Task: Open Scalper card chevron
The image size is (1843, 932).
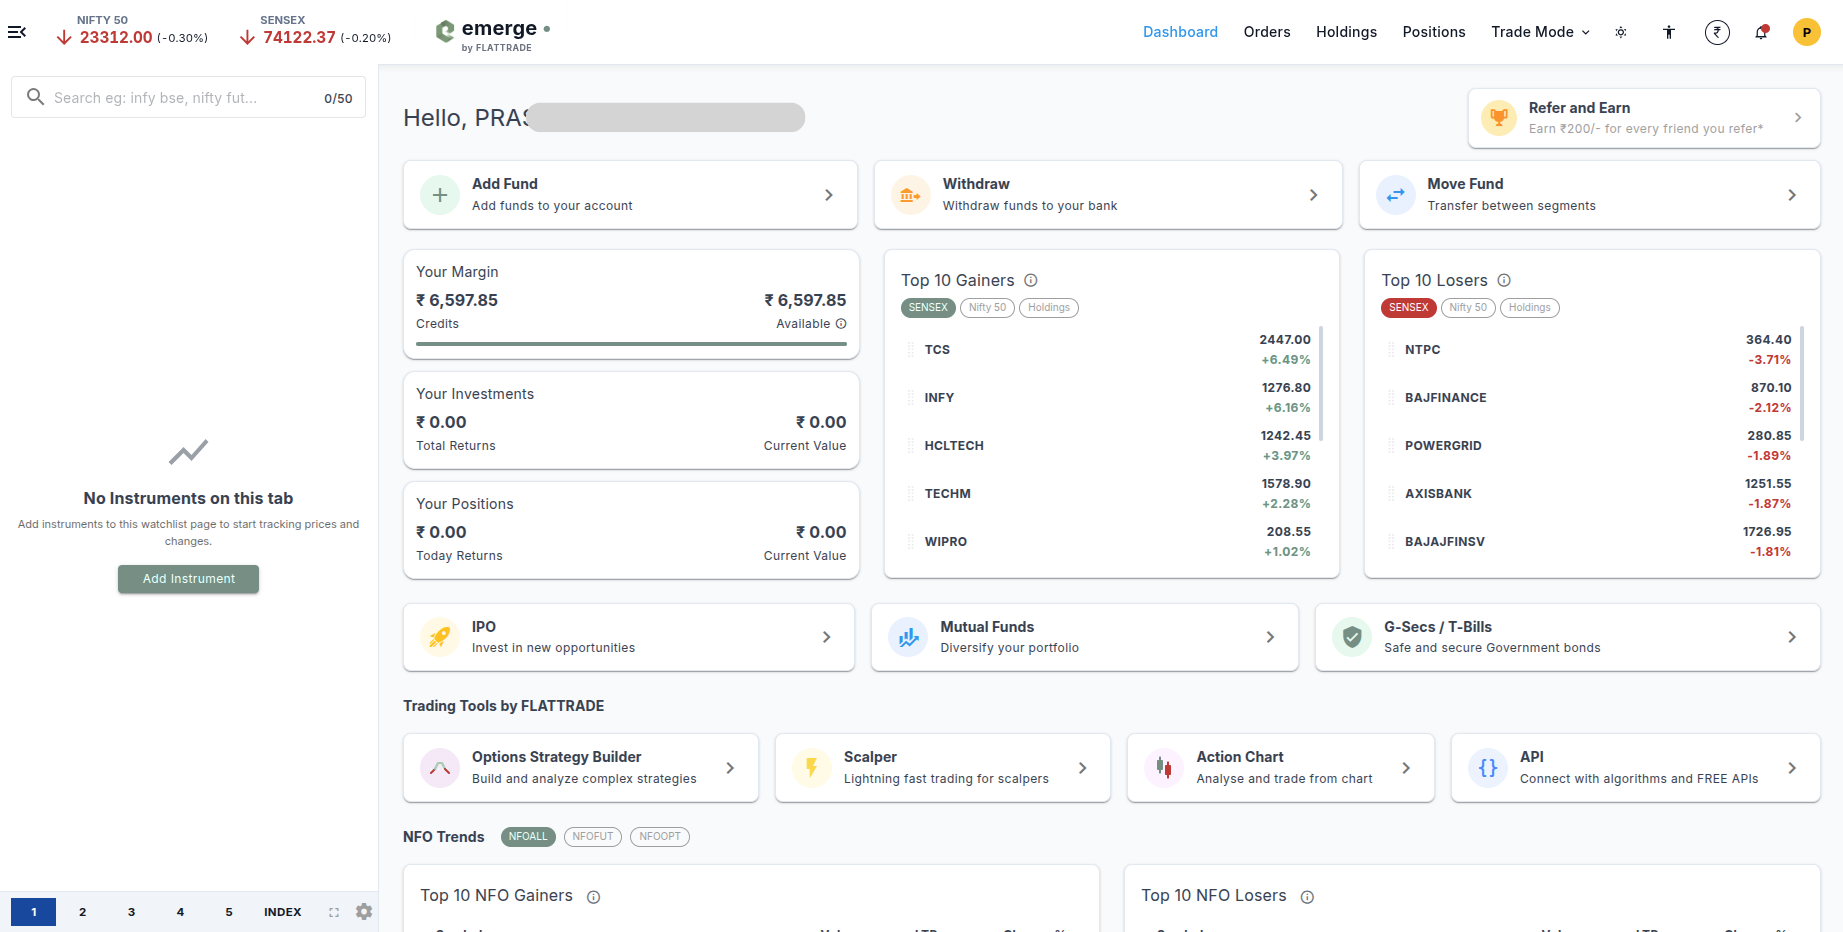Action: [1082, 768]
